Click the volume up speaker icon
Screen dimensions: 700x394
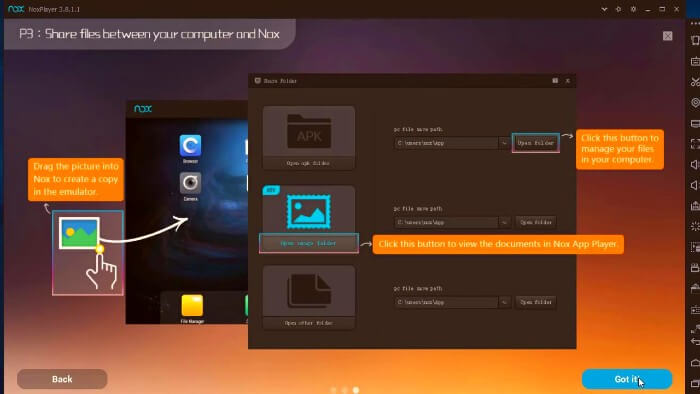695,164
